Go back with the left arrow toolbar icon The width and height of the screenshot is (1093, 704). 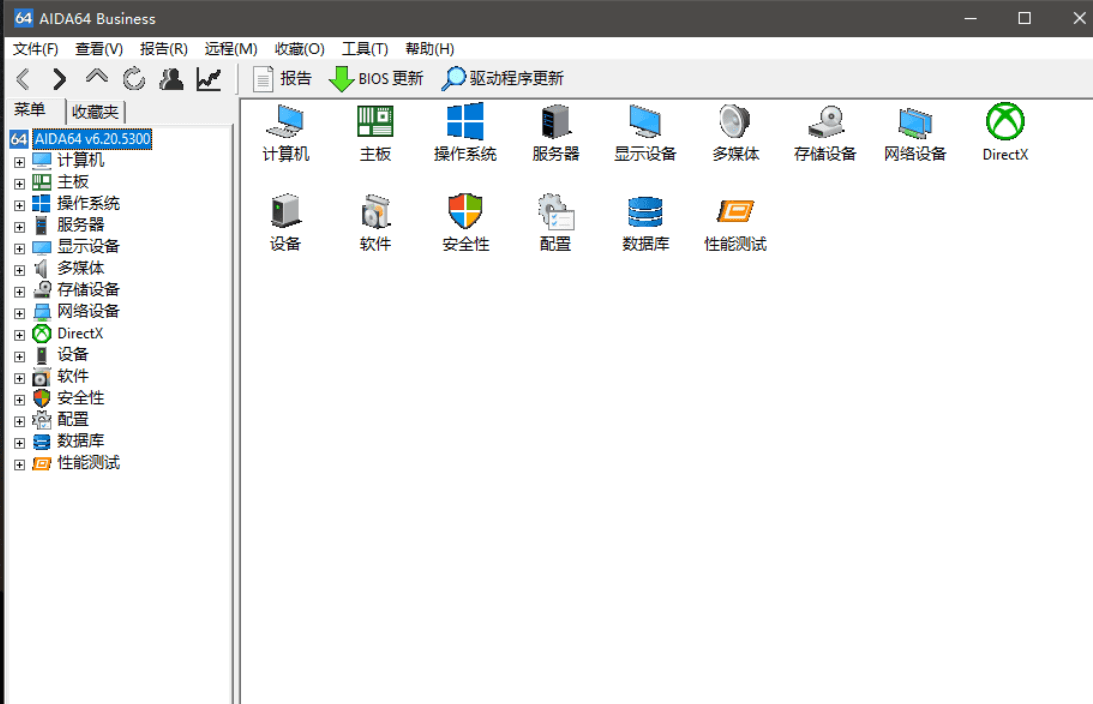(x=23, y=79)
